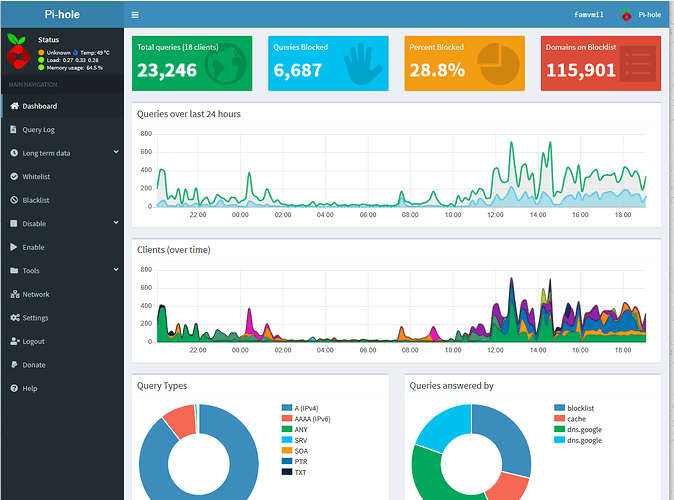Toggle cache legend swatch

[559, 418]
